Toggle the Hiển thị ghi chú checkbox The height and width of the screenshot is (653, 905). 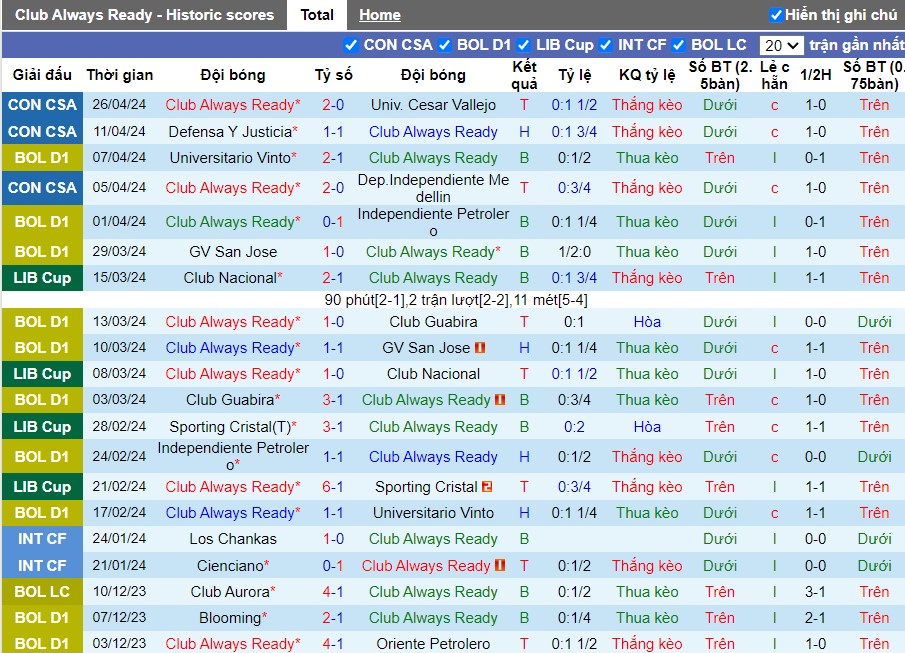coord(776,15)
